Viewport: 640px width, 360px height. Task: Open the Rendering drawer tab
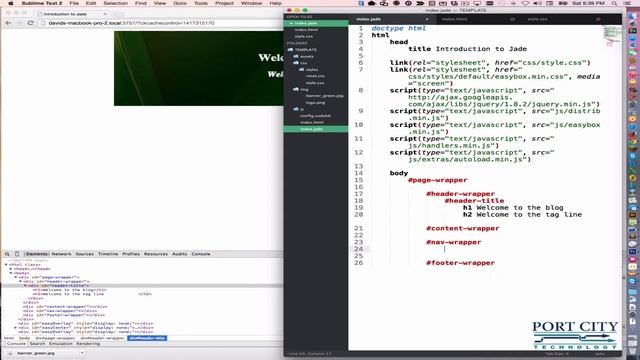[x=88, y=344]
